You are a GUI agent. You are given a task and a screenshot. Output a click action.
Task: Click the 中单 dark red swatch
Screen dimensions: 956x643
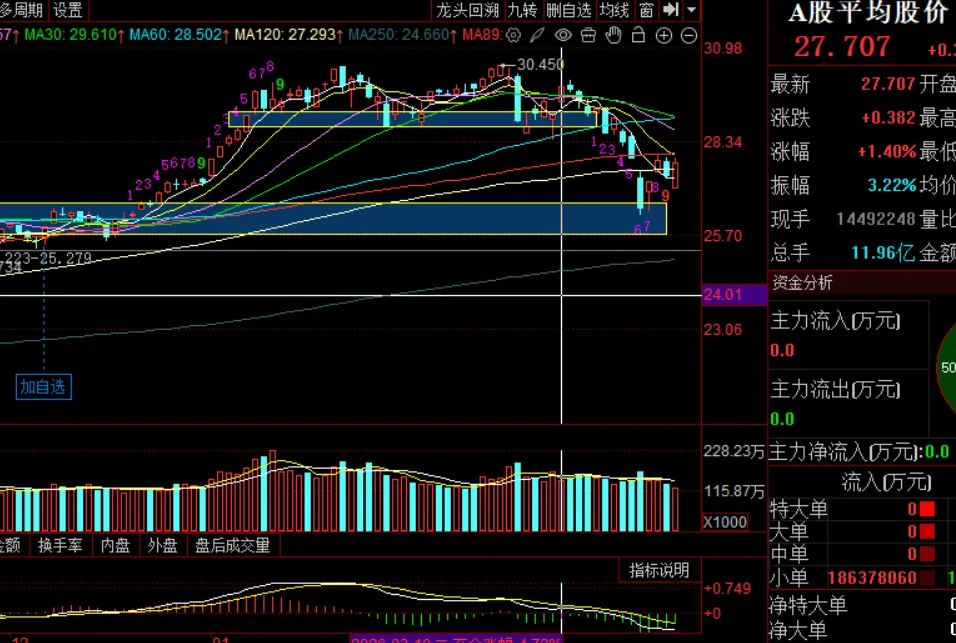coord(927,554)
